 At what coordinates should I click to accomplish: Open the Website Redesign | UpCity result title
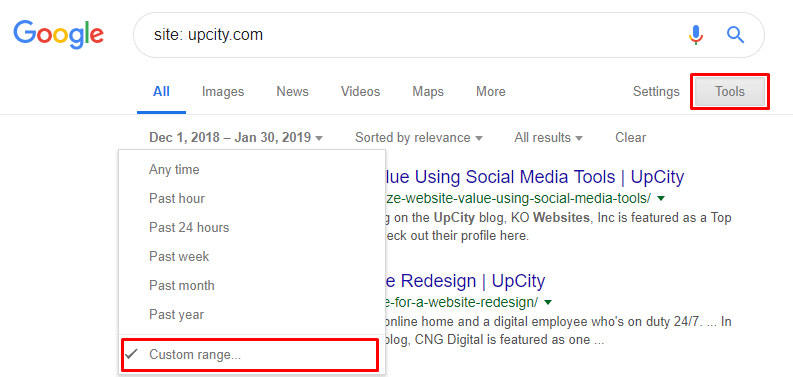pyautogui.click(x=465, y=281)
